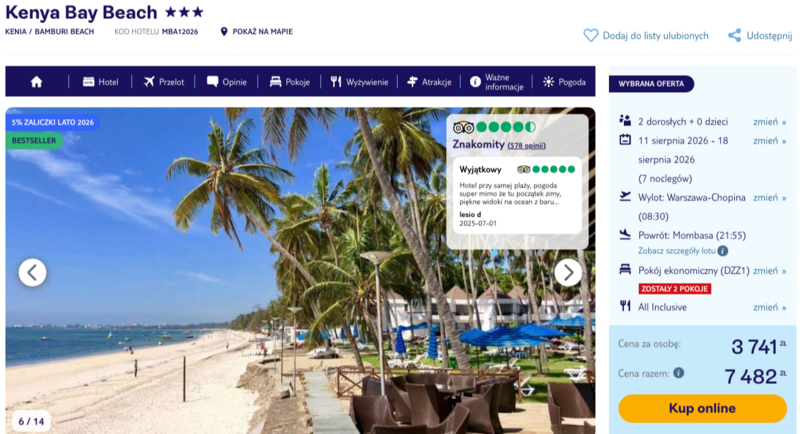Add hotel to favorites via heart icon
The width and height of the screenshot is (800, 434).
pyautogui.click(x=590, y=35)
